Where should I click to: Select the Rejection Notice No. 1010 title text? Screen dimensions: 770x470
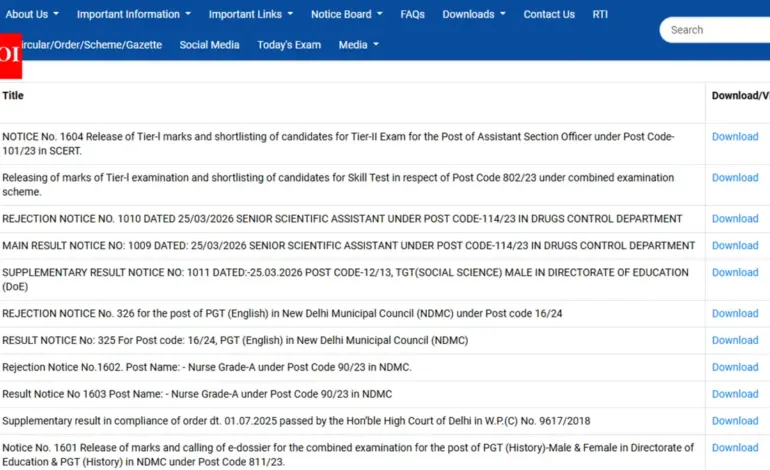point(342,219)
